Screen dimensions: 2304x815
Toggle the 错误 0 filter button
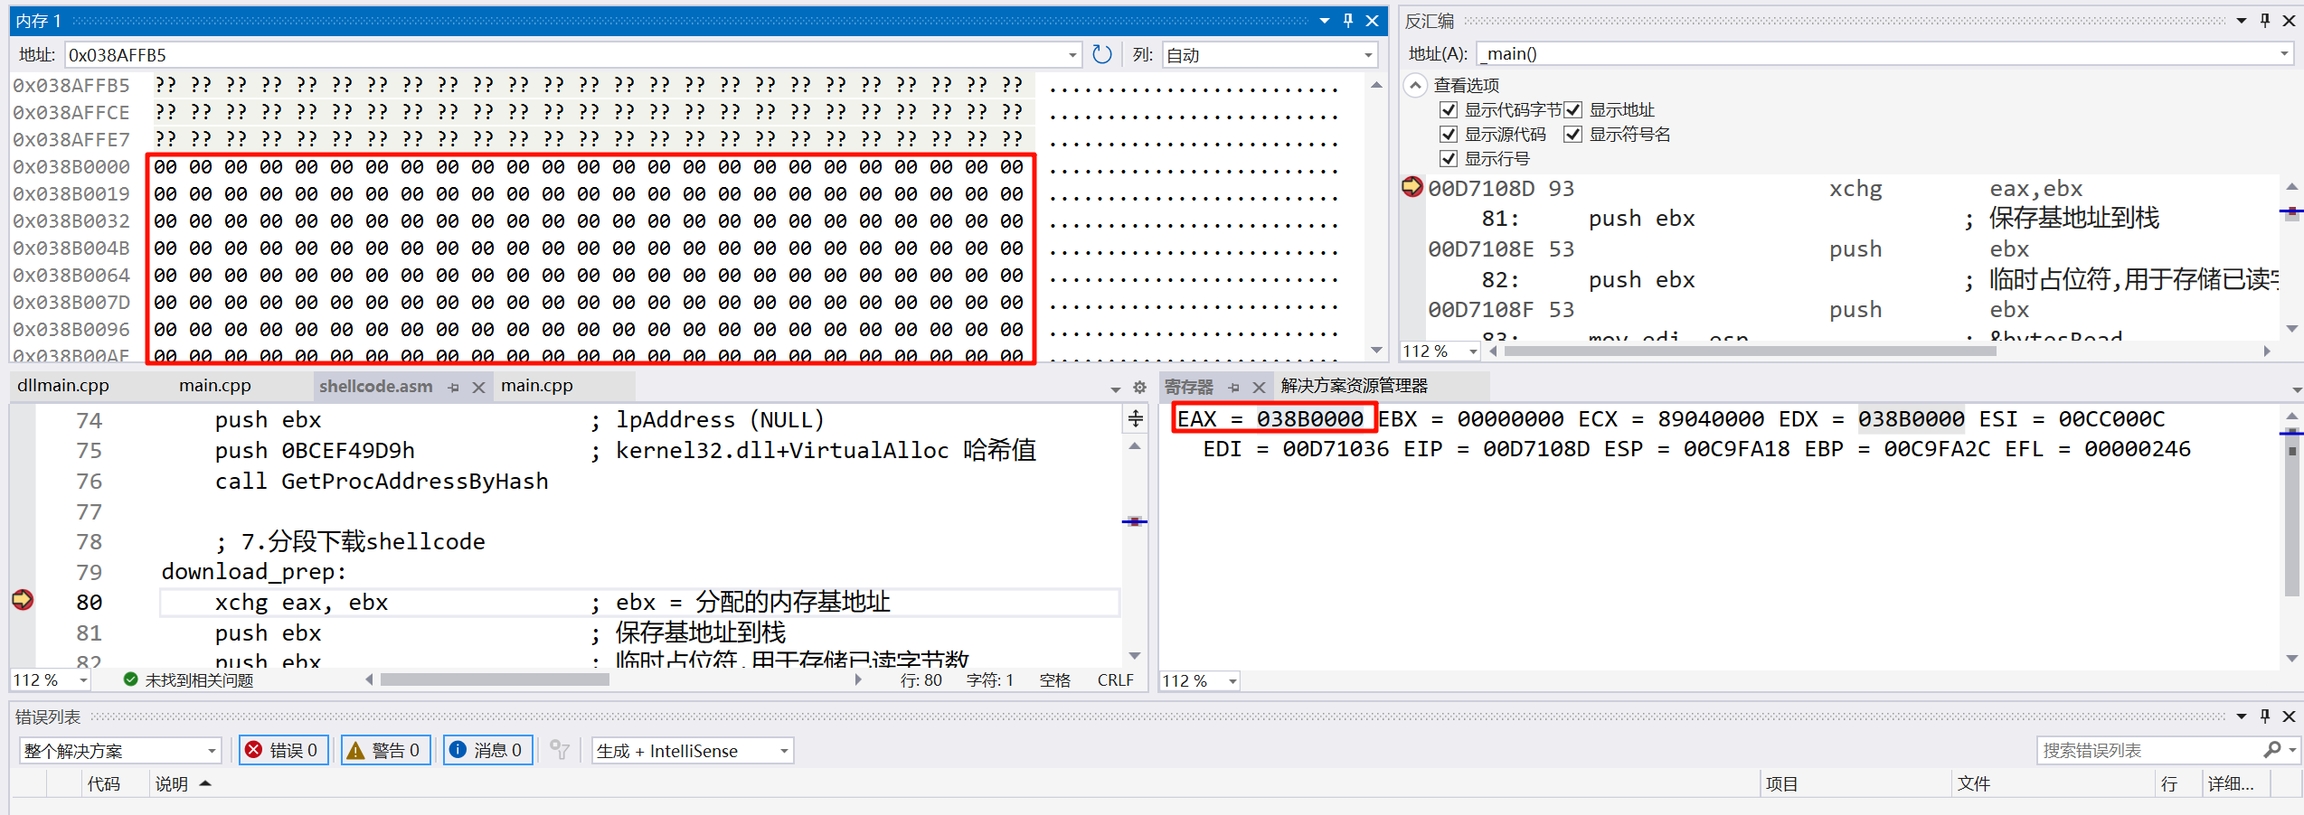click(x=283, y=750)
